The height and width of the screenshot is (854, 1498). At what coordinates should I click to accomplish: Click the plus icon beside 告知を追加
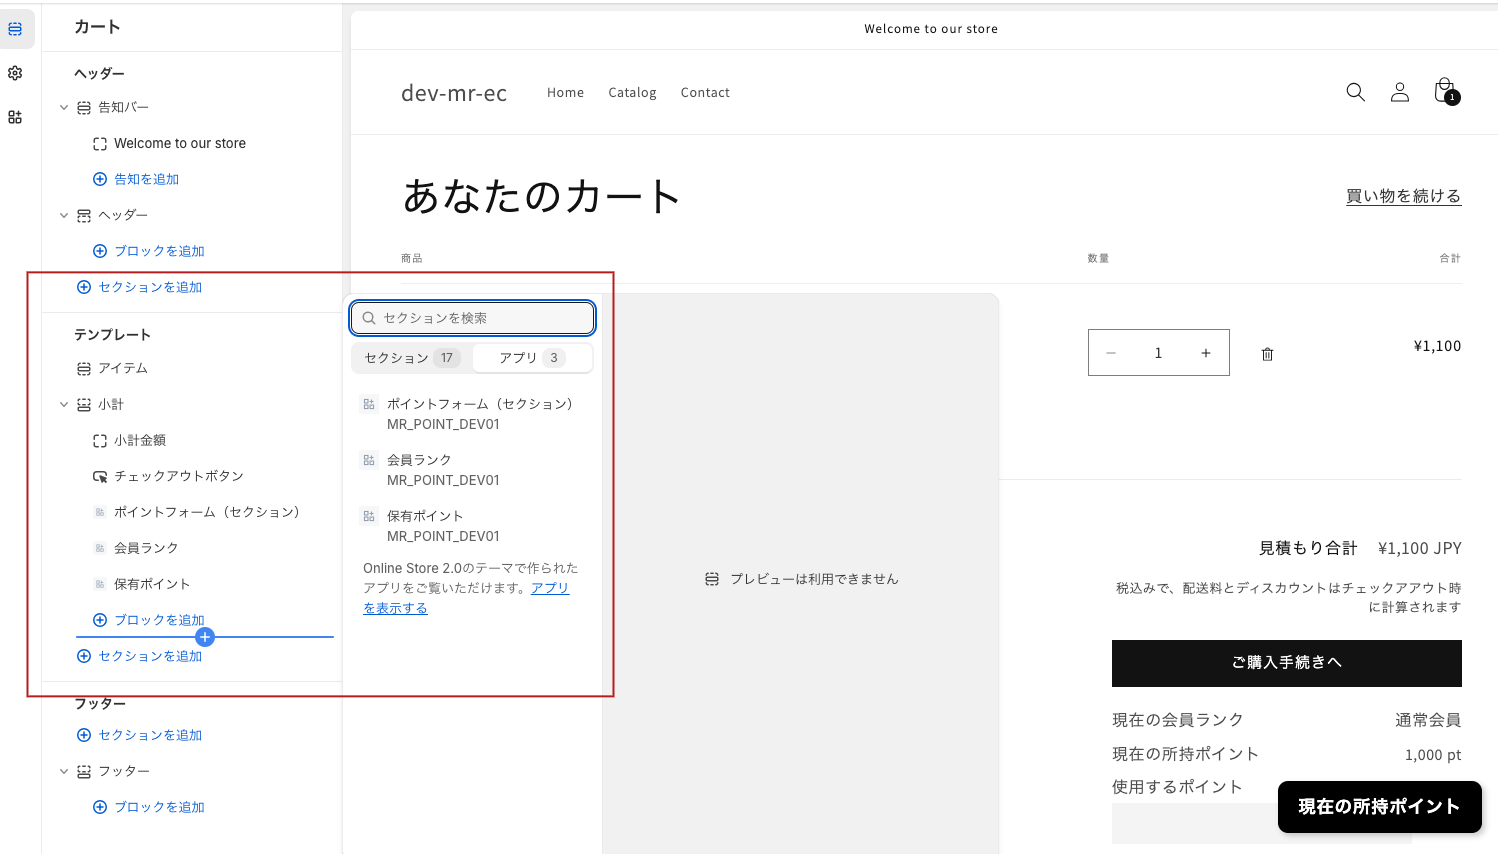(x=100, y=179)
